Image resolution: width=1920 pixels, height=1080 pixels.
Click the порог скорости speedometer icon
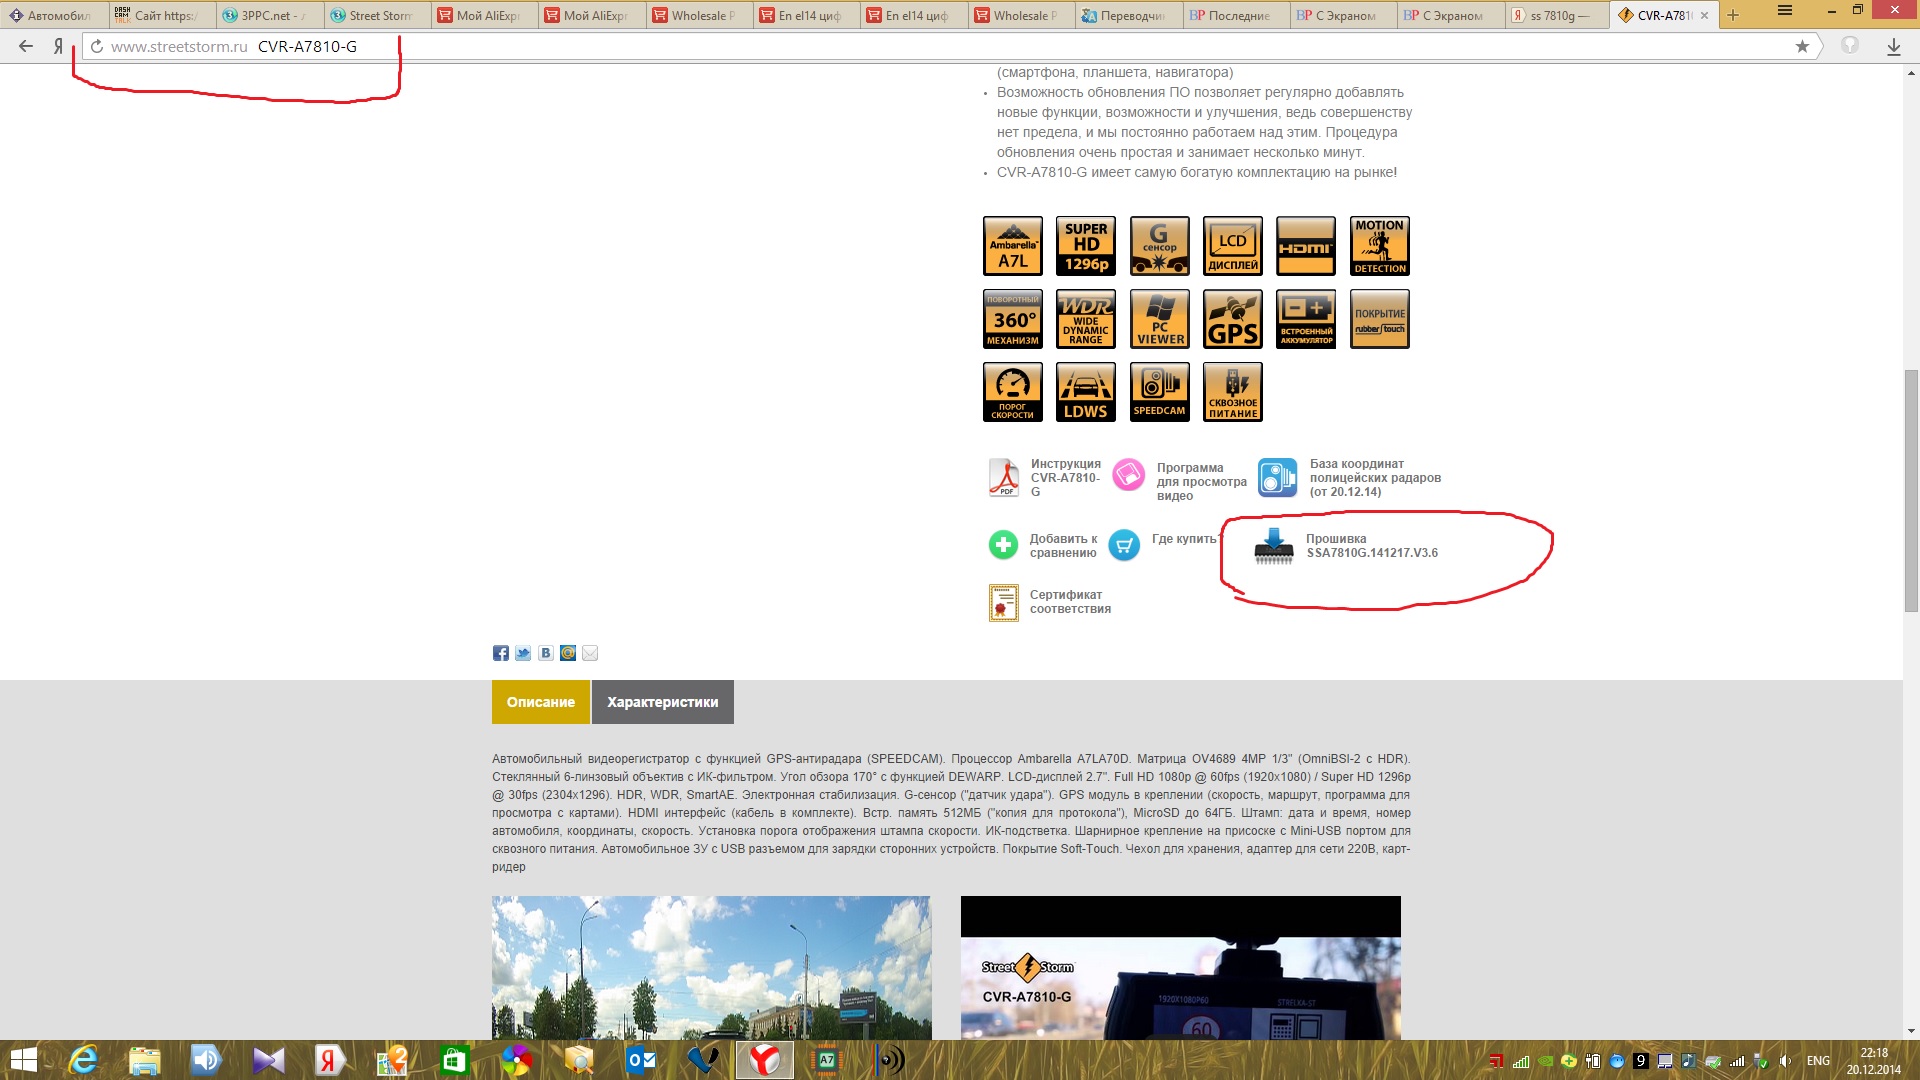1013,392
